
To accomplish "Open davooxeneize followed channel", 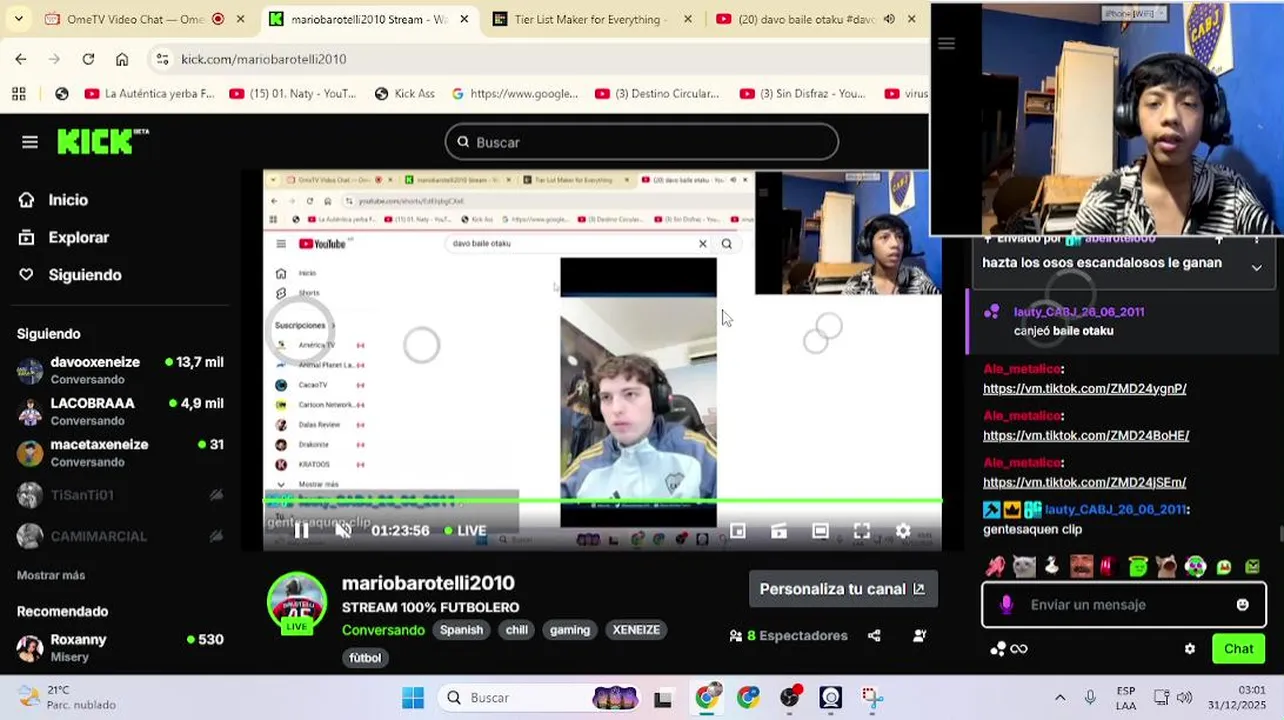I will point(120,370).
